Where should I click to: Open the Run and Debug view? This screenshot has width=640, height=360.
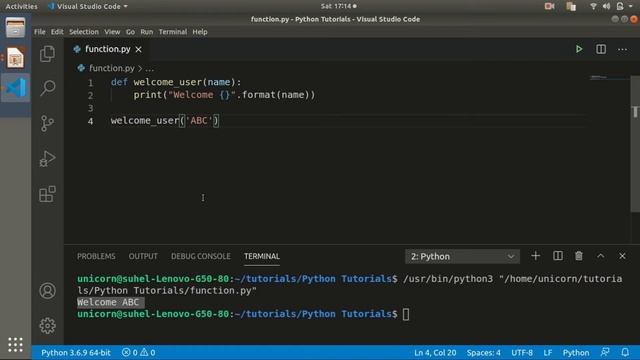(x=47, y=159)
